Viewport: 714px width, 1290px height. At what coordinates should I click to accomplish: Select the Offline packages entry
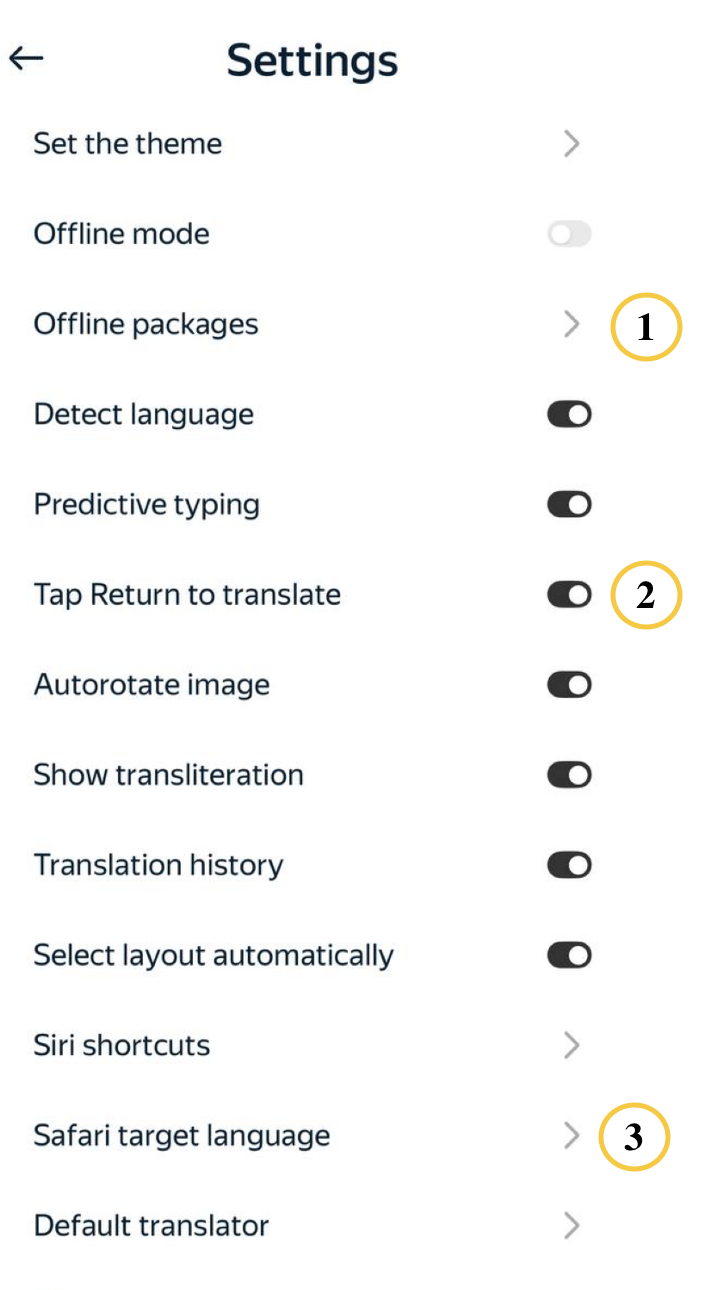[146, 324]
